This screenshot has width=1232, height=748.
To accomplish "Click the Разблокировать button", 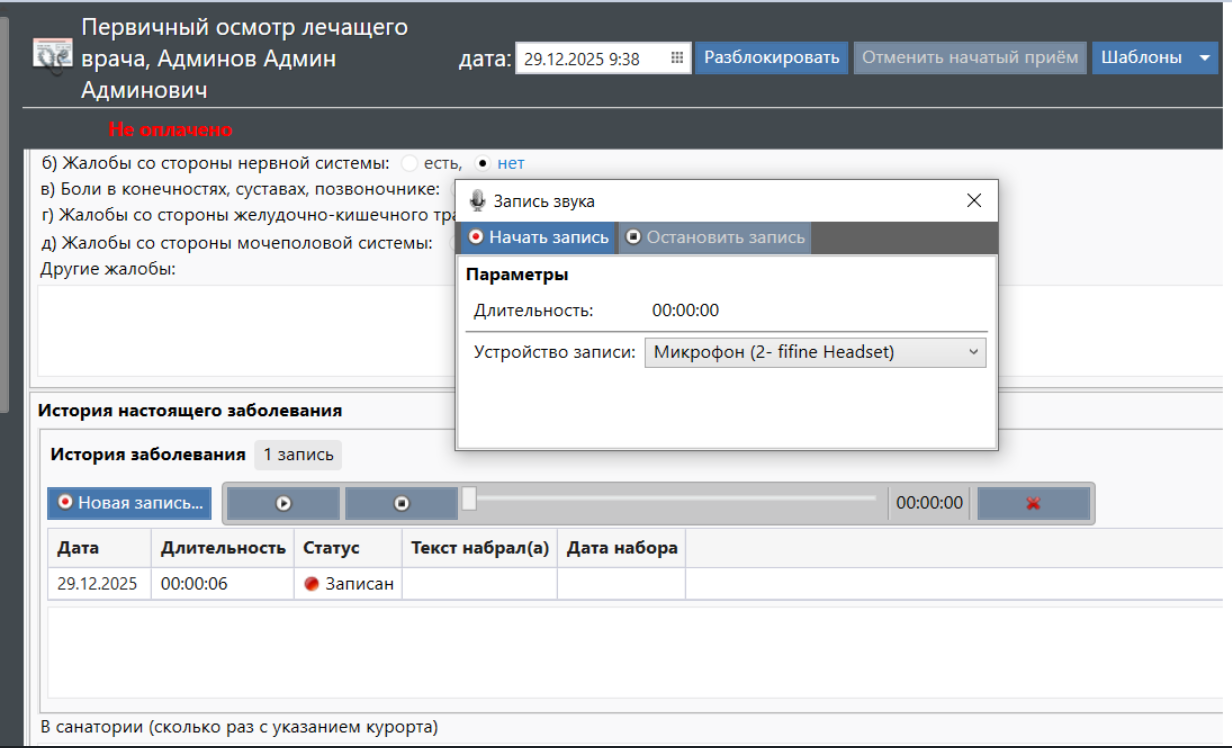I will coord(771,58).
